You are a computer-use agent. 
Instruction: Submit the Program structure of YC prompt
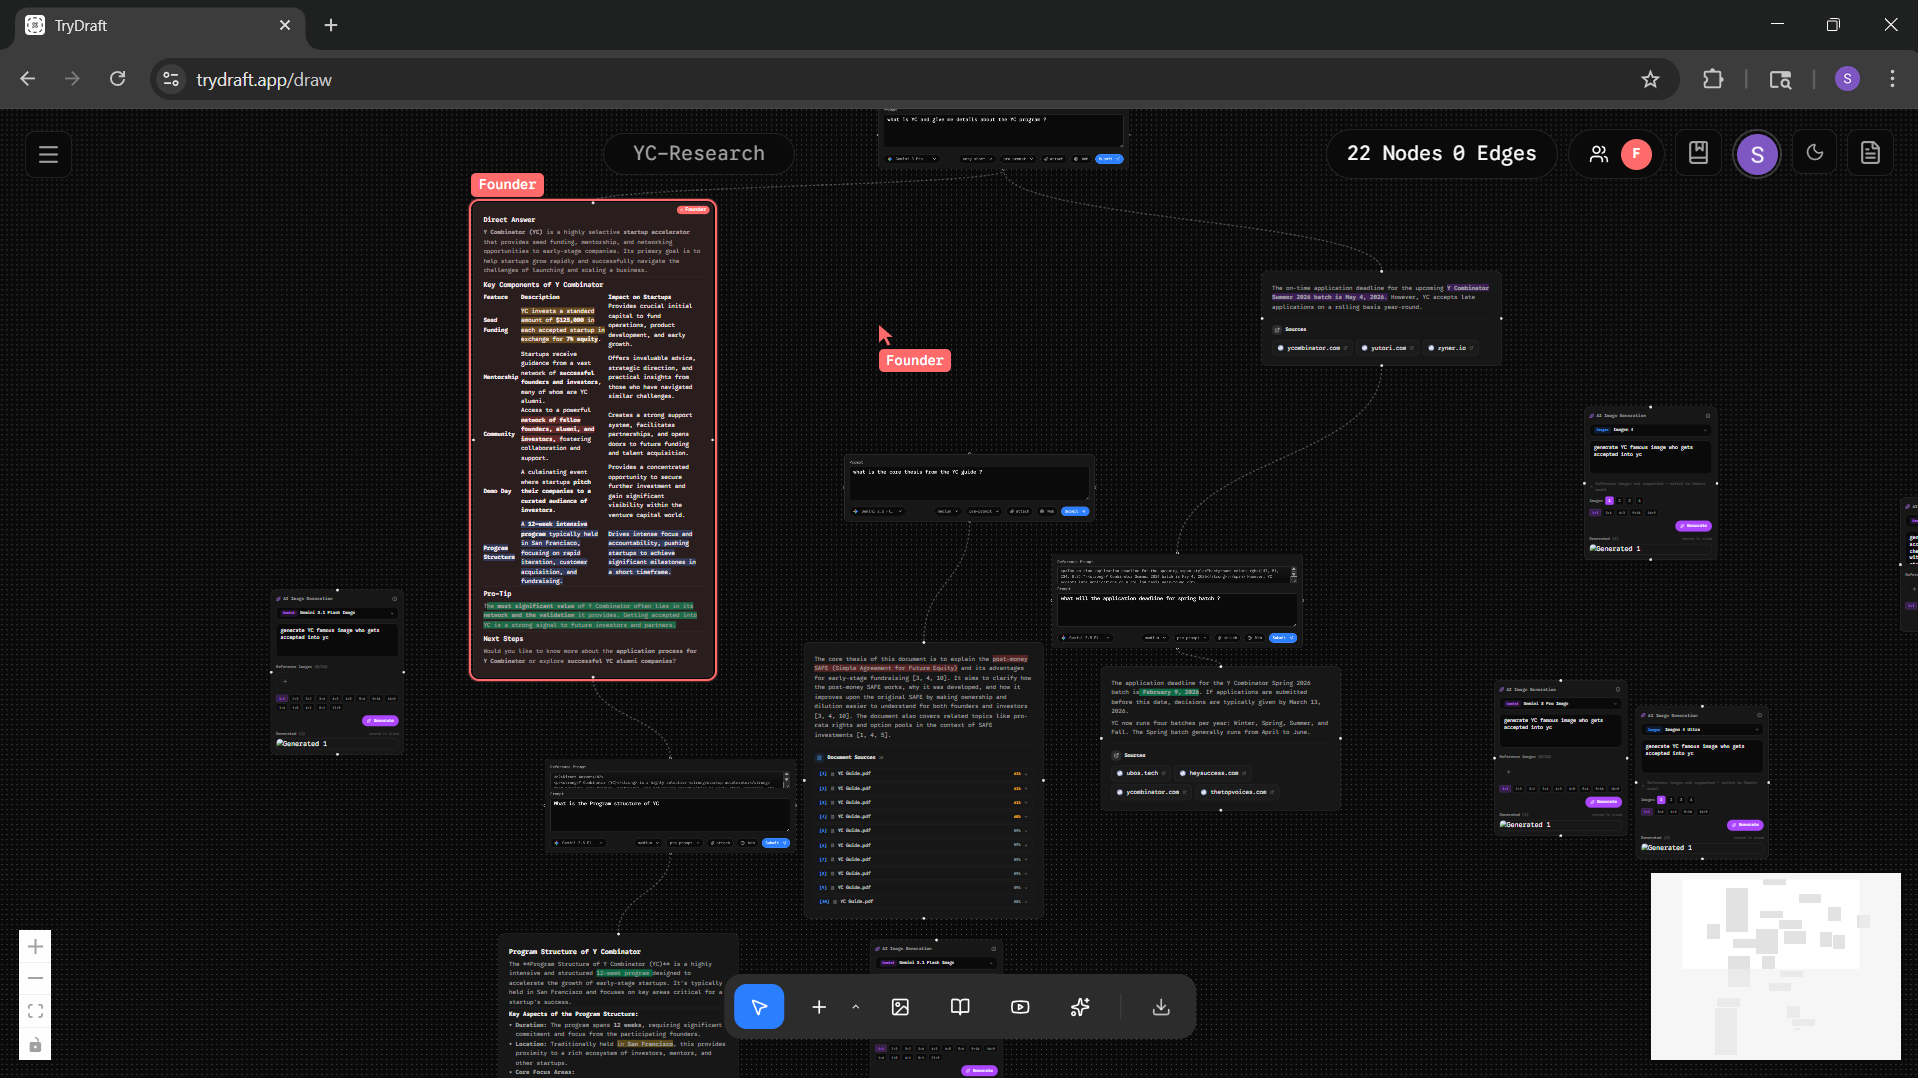pyautogui.click(x=776, y=843)
